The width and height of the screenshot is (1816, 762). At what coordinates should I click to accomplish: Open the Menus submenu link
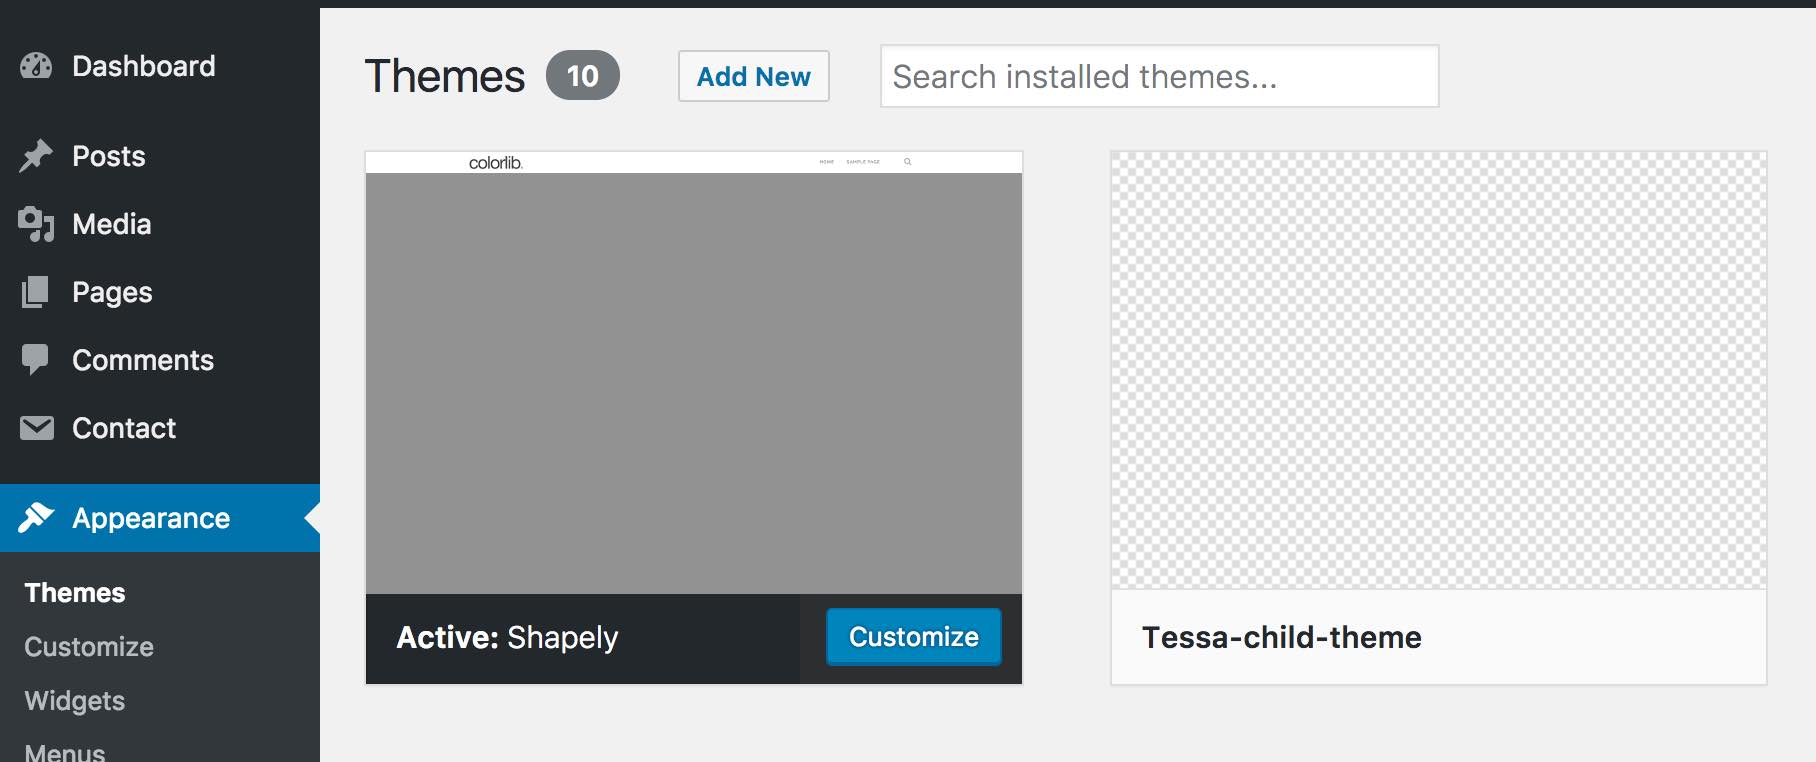(x=65, y=751)
